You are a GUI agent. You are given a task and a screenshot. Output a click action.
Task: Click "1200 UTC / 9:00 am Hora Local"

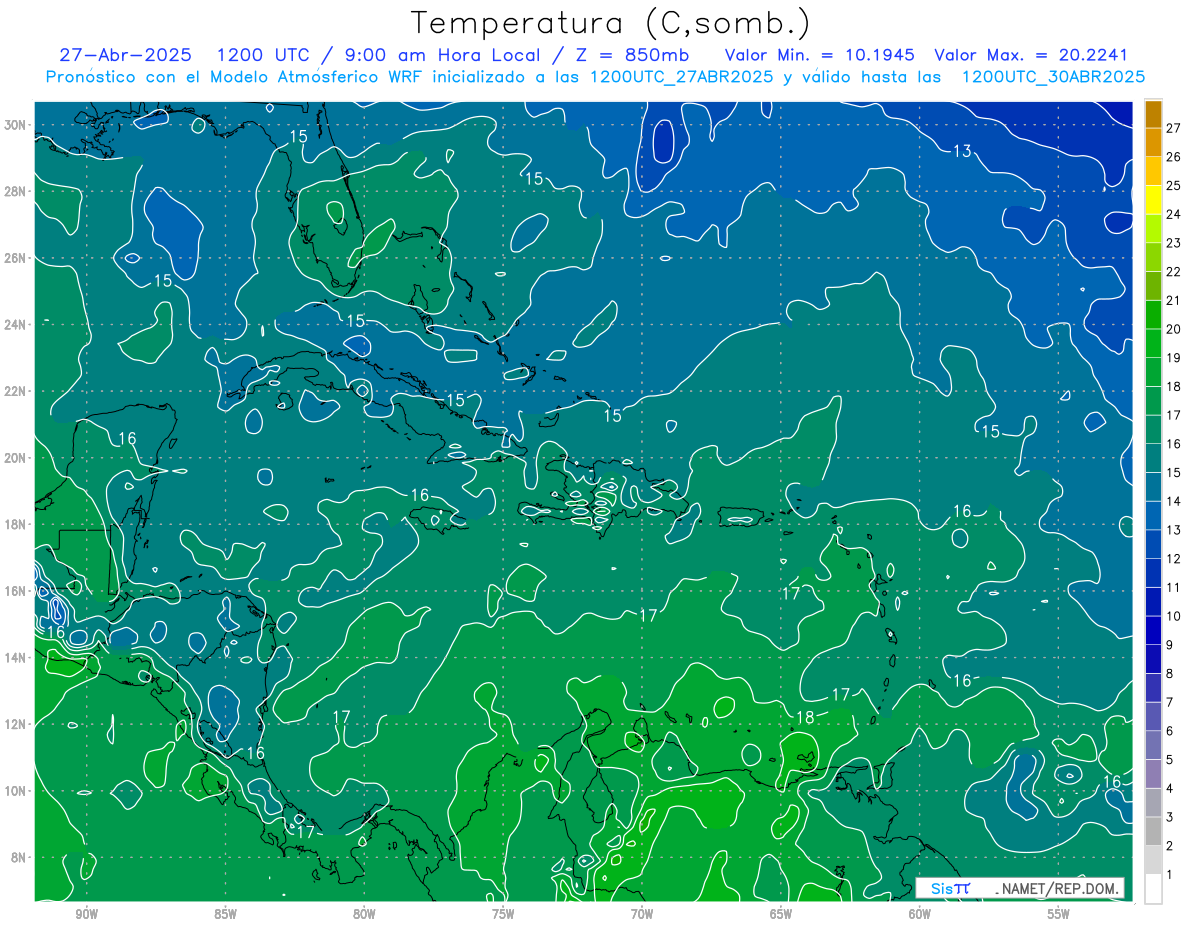click(x=377, y=55)
